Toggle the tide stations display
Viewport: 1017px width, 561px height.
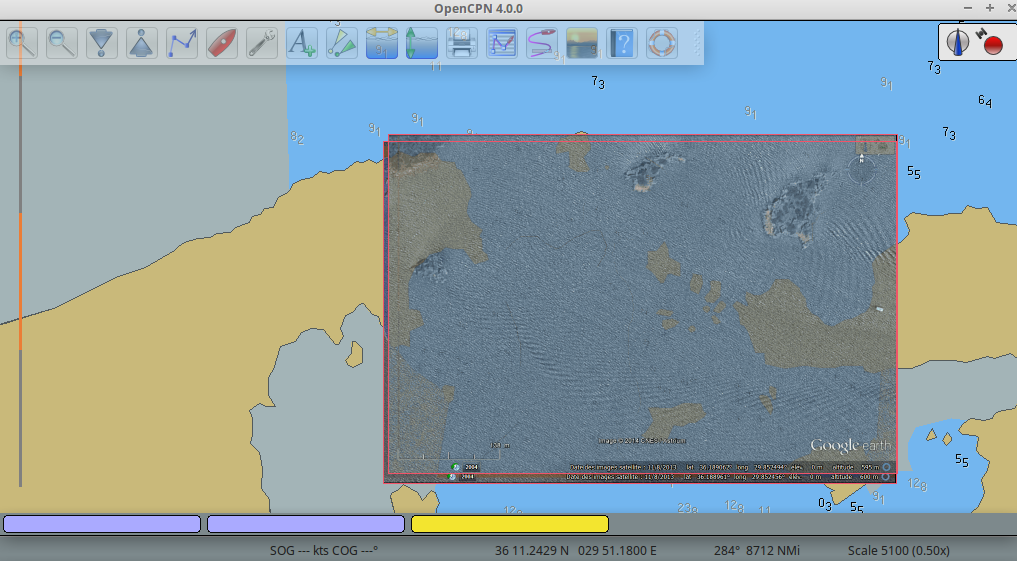(382, 43)
